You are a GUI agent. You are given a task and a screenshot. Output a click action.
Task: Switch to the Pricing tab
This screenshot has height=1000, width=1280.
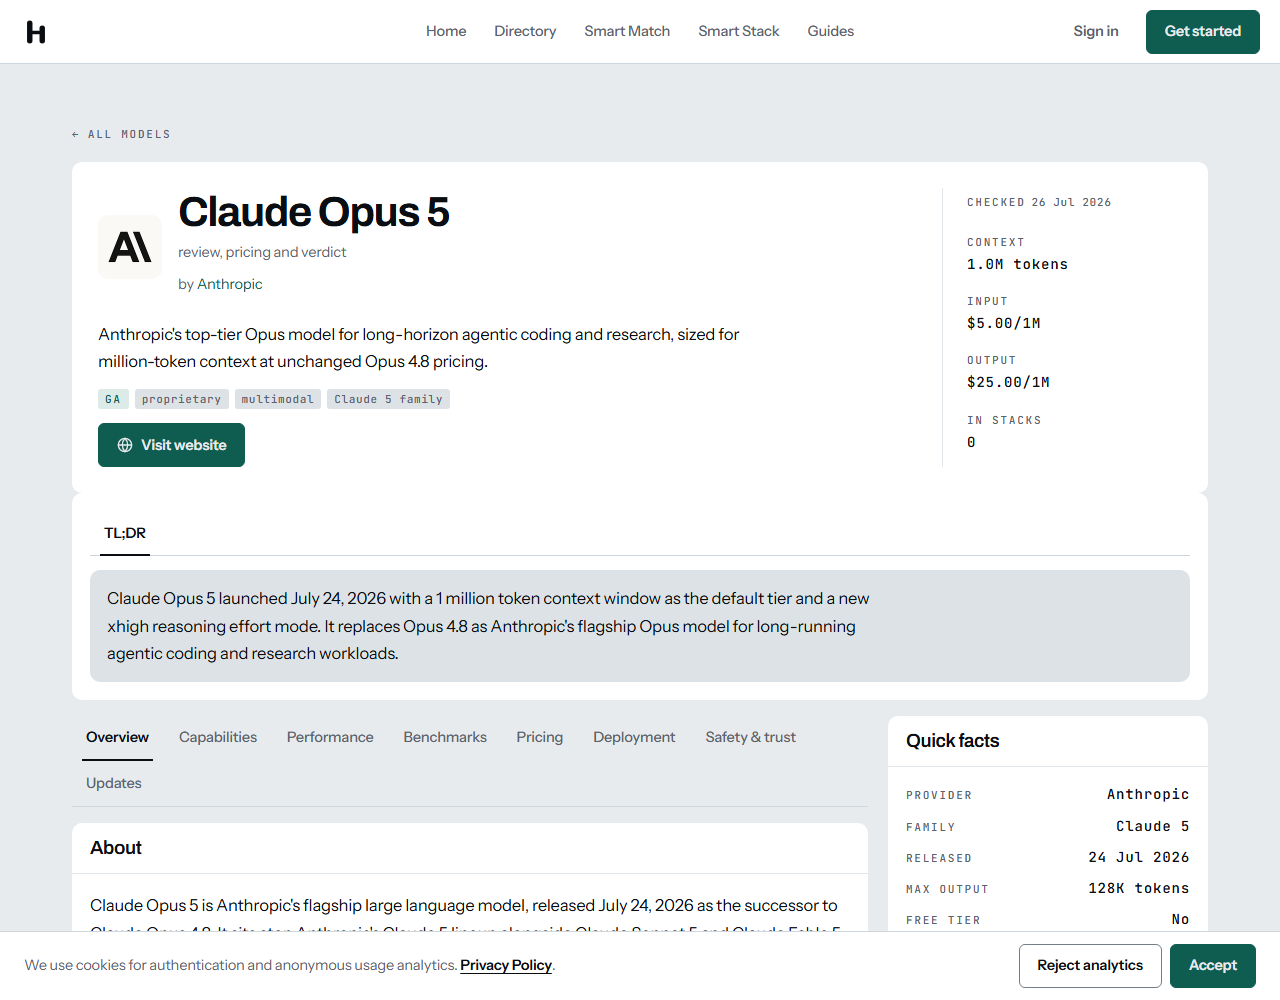[540, 737]
